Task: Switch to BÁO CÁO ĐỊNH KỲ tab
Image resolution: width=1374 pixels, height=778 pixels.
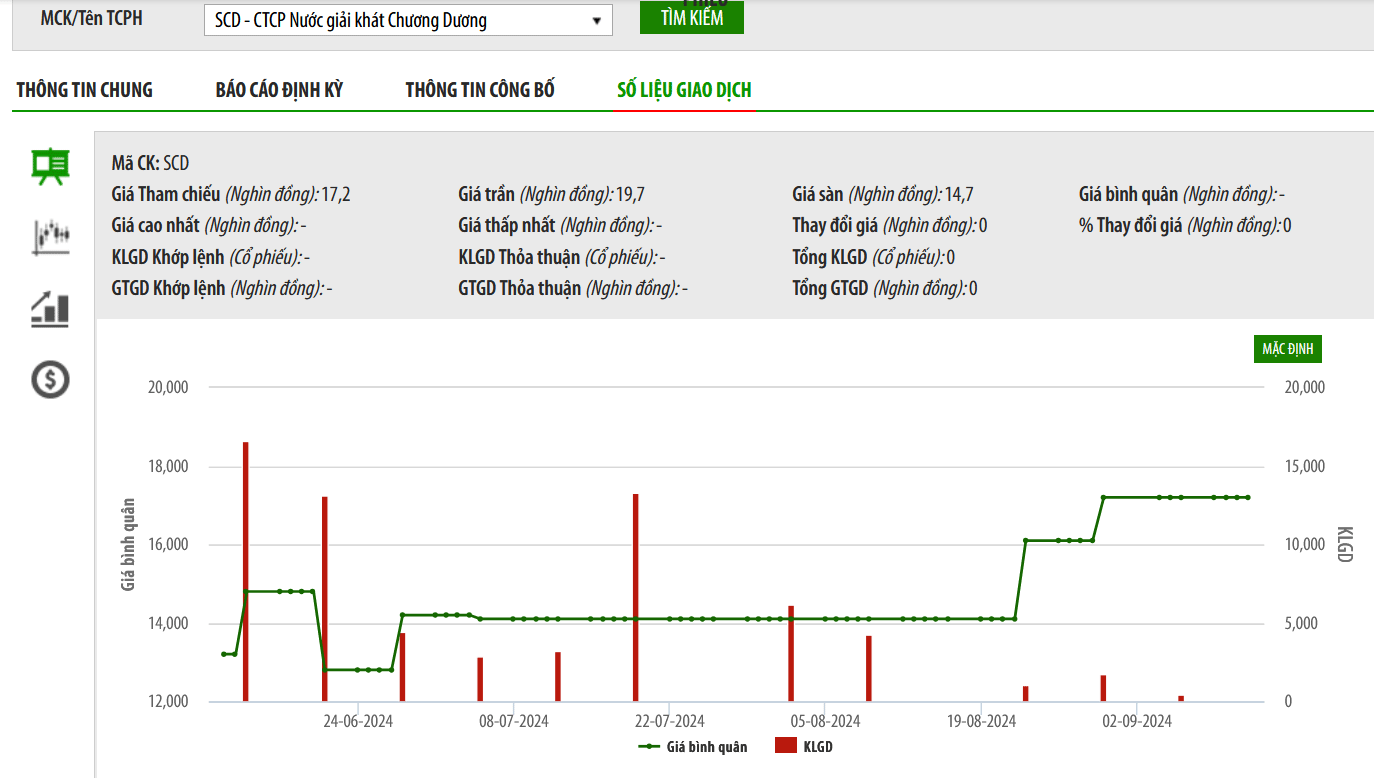Action: pos(279,90)
